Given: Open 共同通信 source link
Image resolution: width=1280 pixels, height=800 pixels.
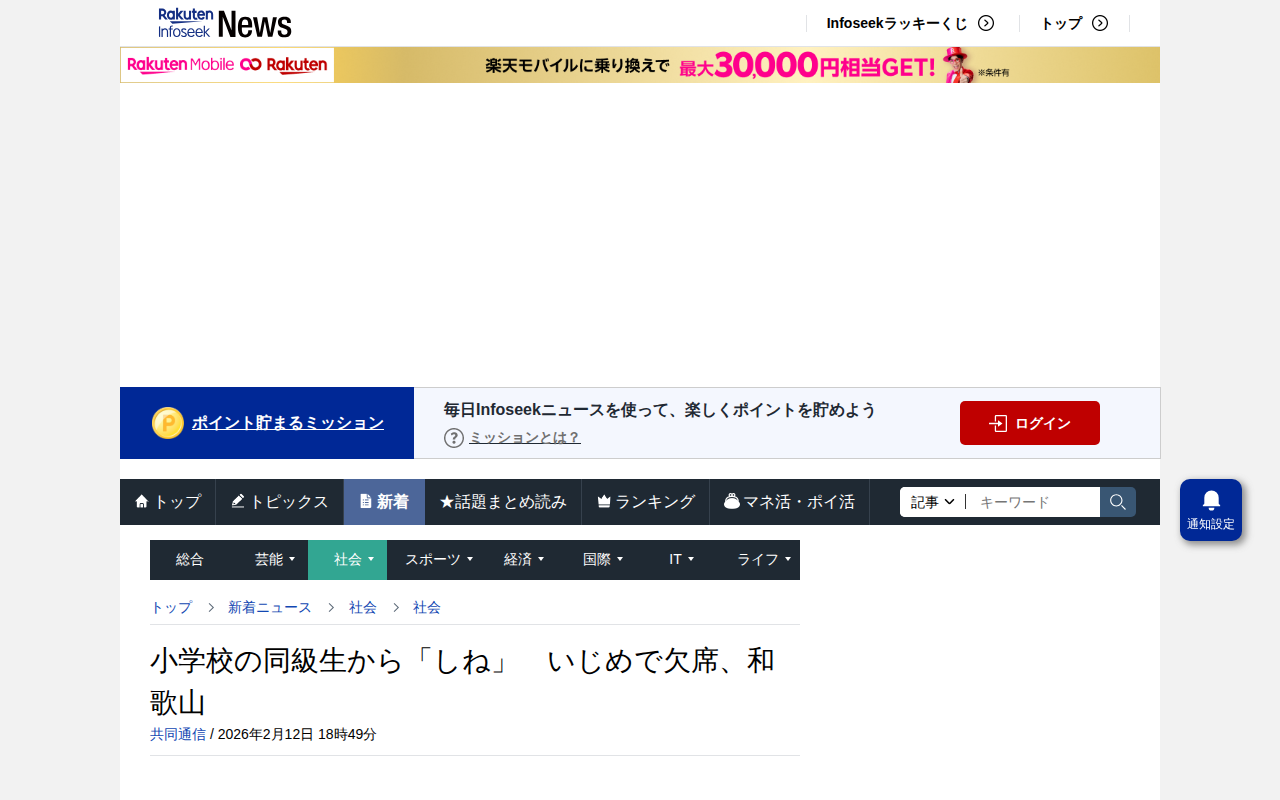Looking at the screenshot, I should [x=178, y=734].
